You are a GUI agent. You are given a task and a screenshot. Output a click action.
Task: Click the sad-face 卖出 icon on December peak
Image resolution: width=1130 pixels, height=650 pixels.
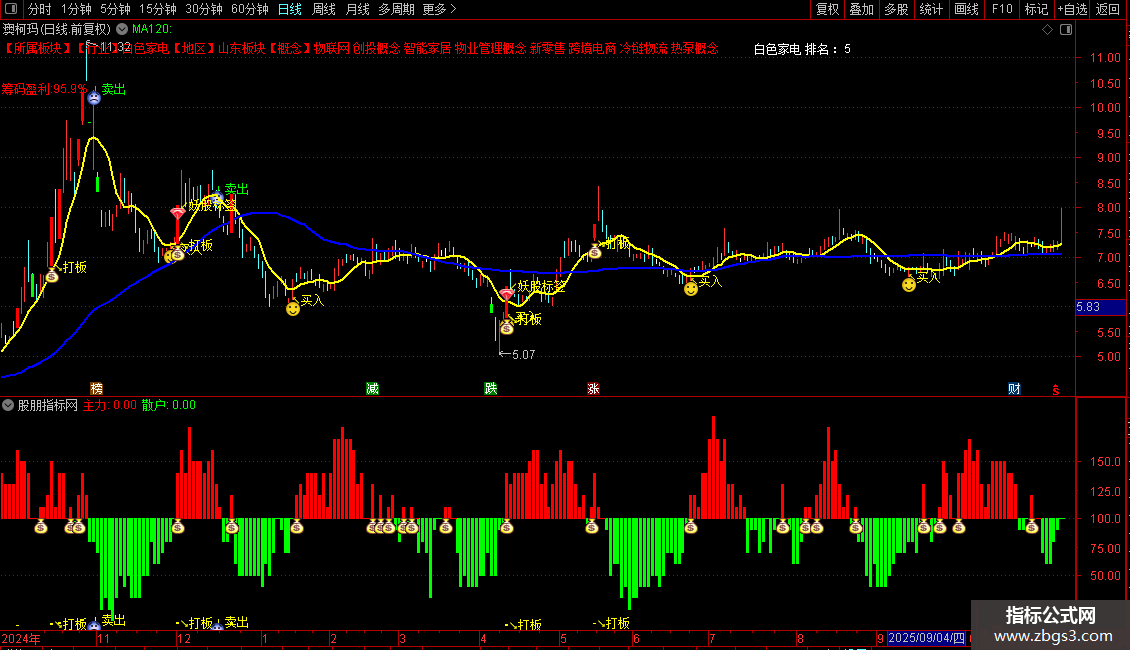tap(217, 198)
